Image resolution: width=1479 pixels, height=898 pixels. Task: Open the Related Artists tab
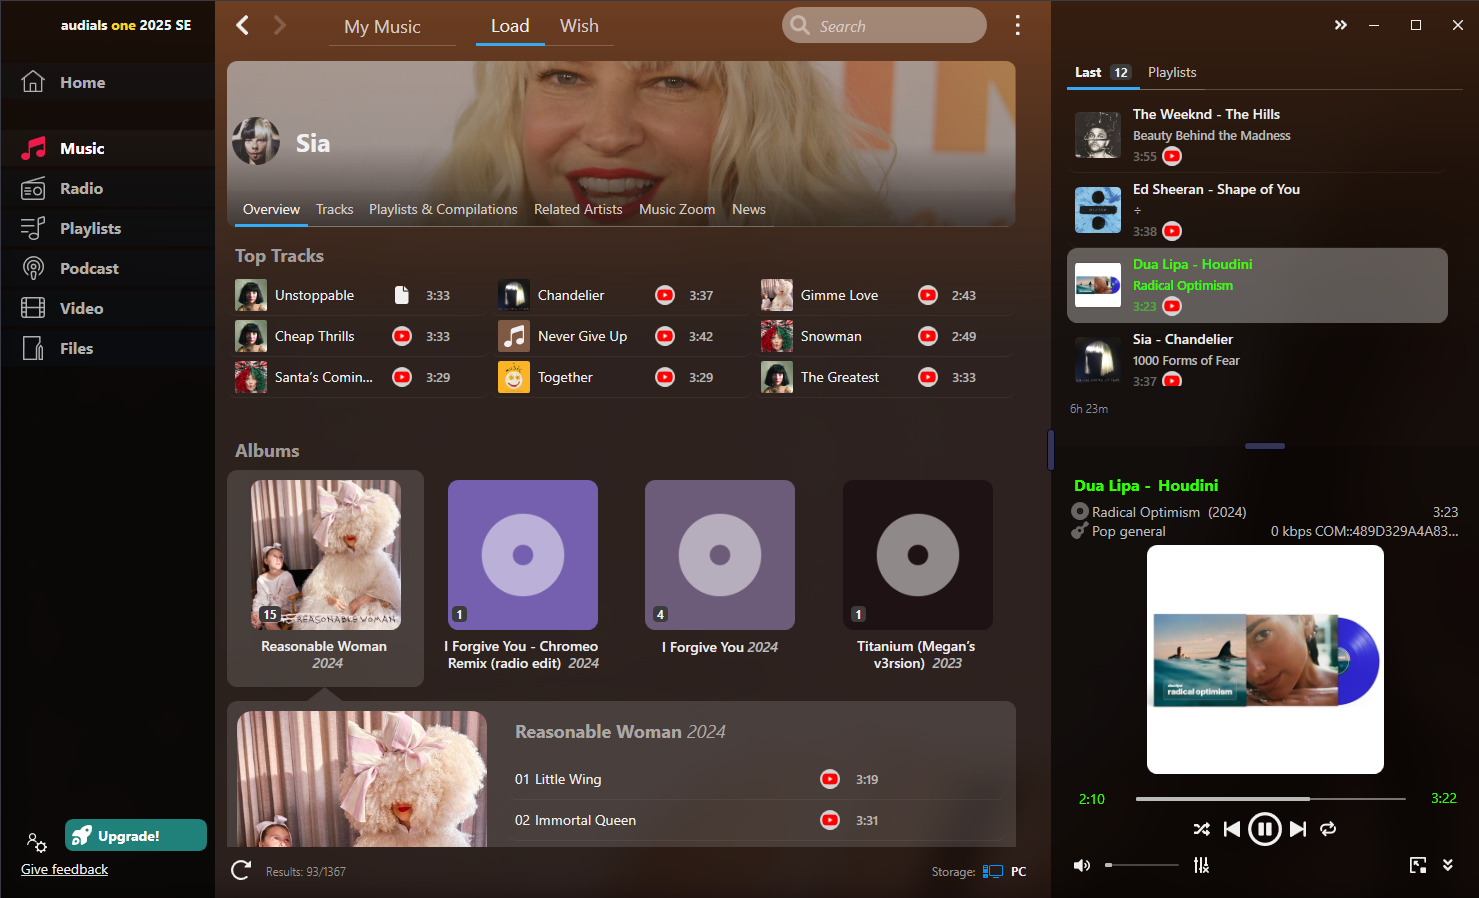578,209
